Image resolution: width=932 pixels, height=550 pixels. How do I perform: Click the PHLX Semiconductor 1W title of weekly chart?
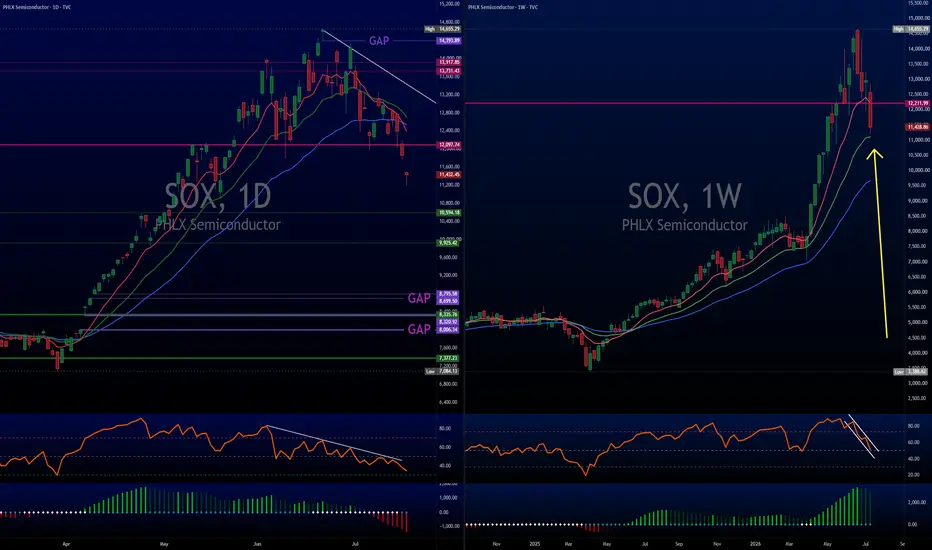click(x=503, y=7)
